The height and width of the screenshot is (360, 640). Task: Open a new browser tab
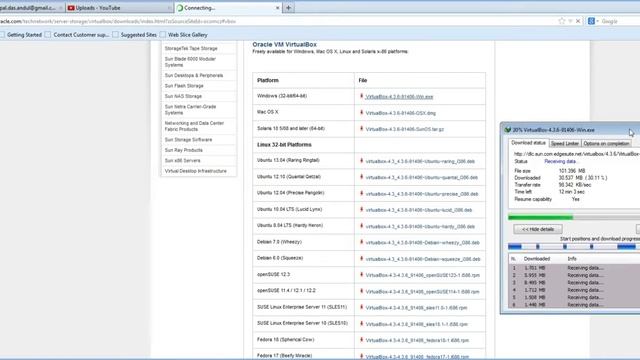289,8
